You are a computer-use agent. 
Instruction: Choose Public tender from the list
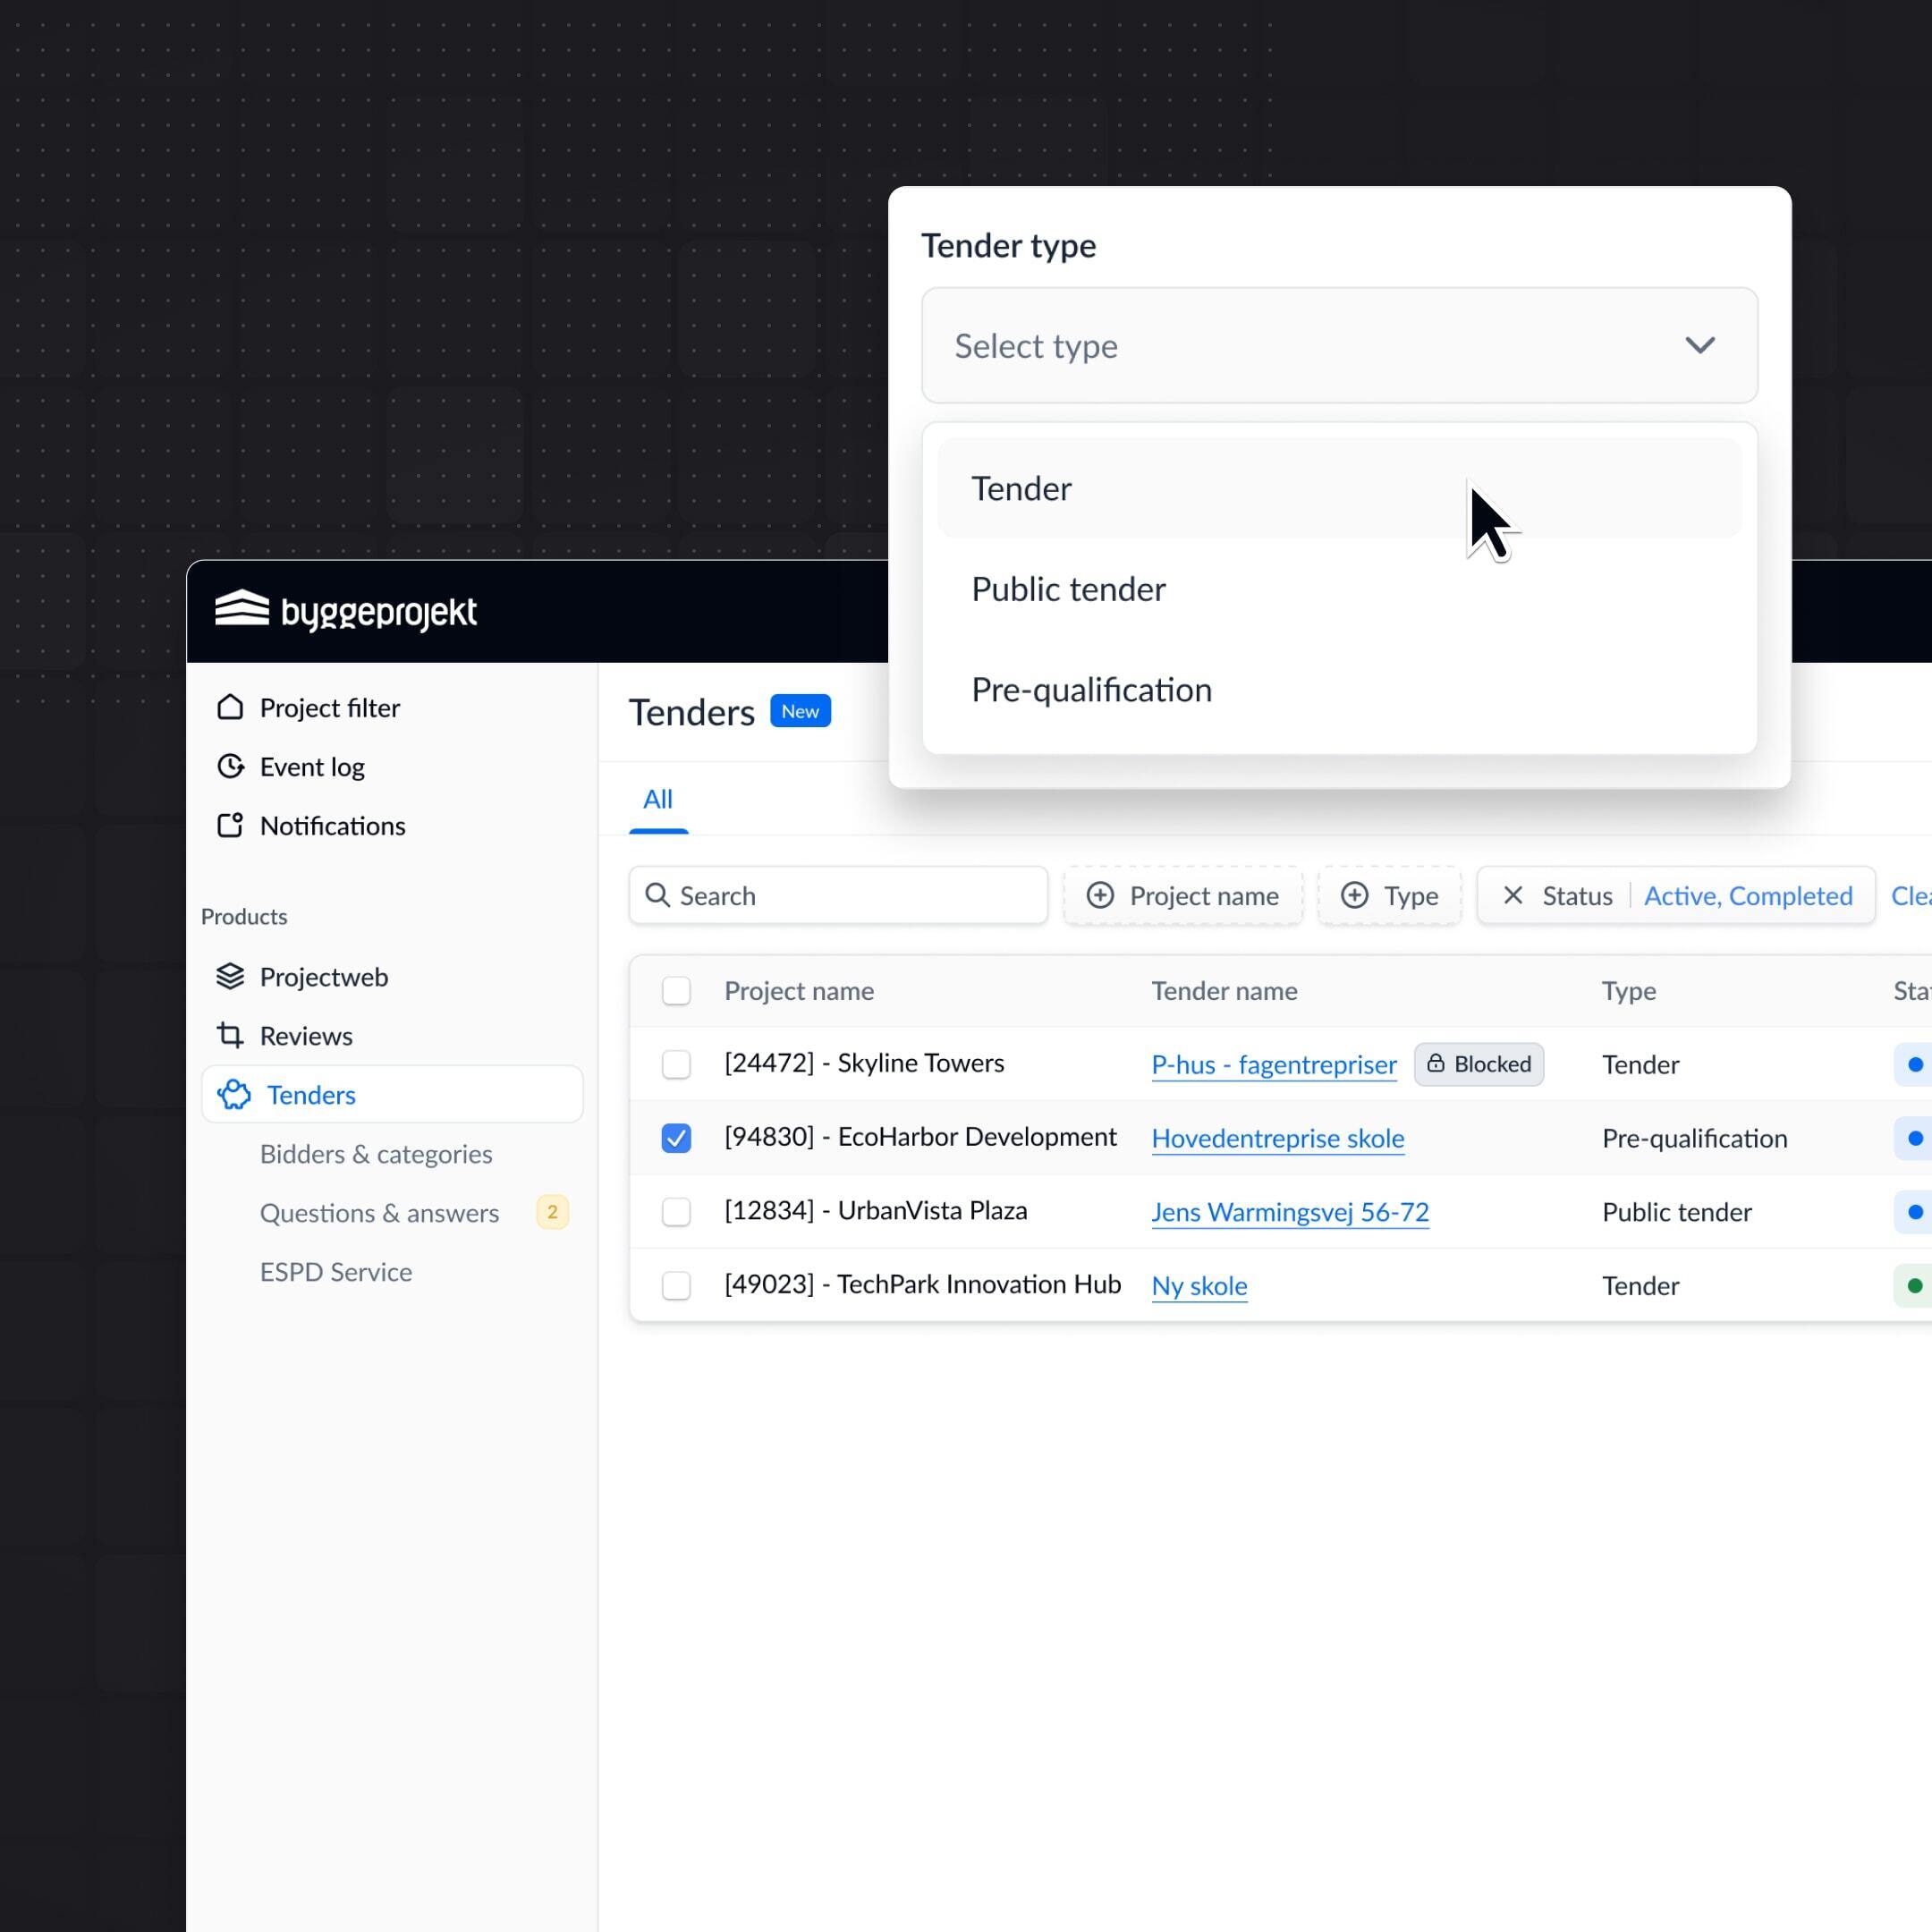[x=1068, y=589]
